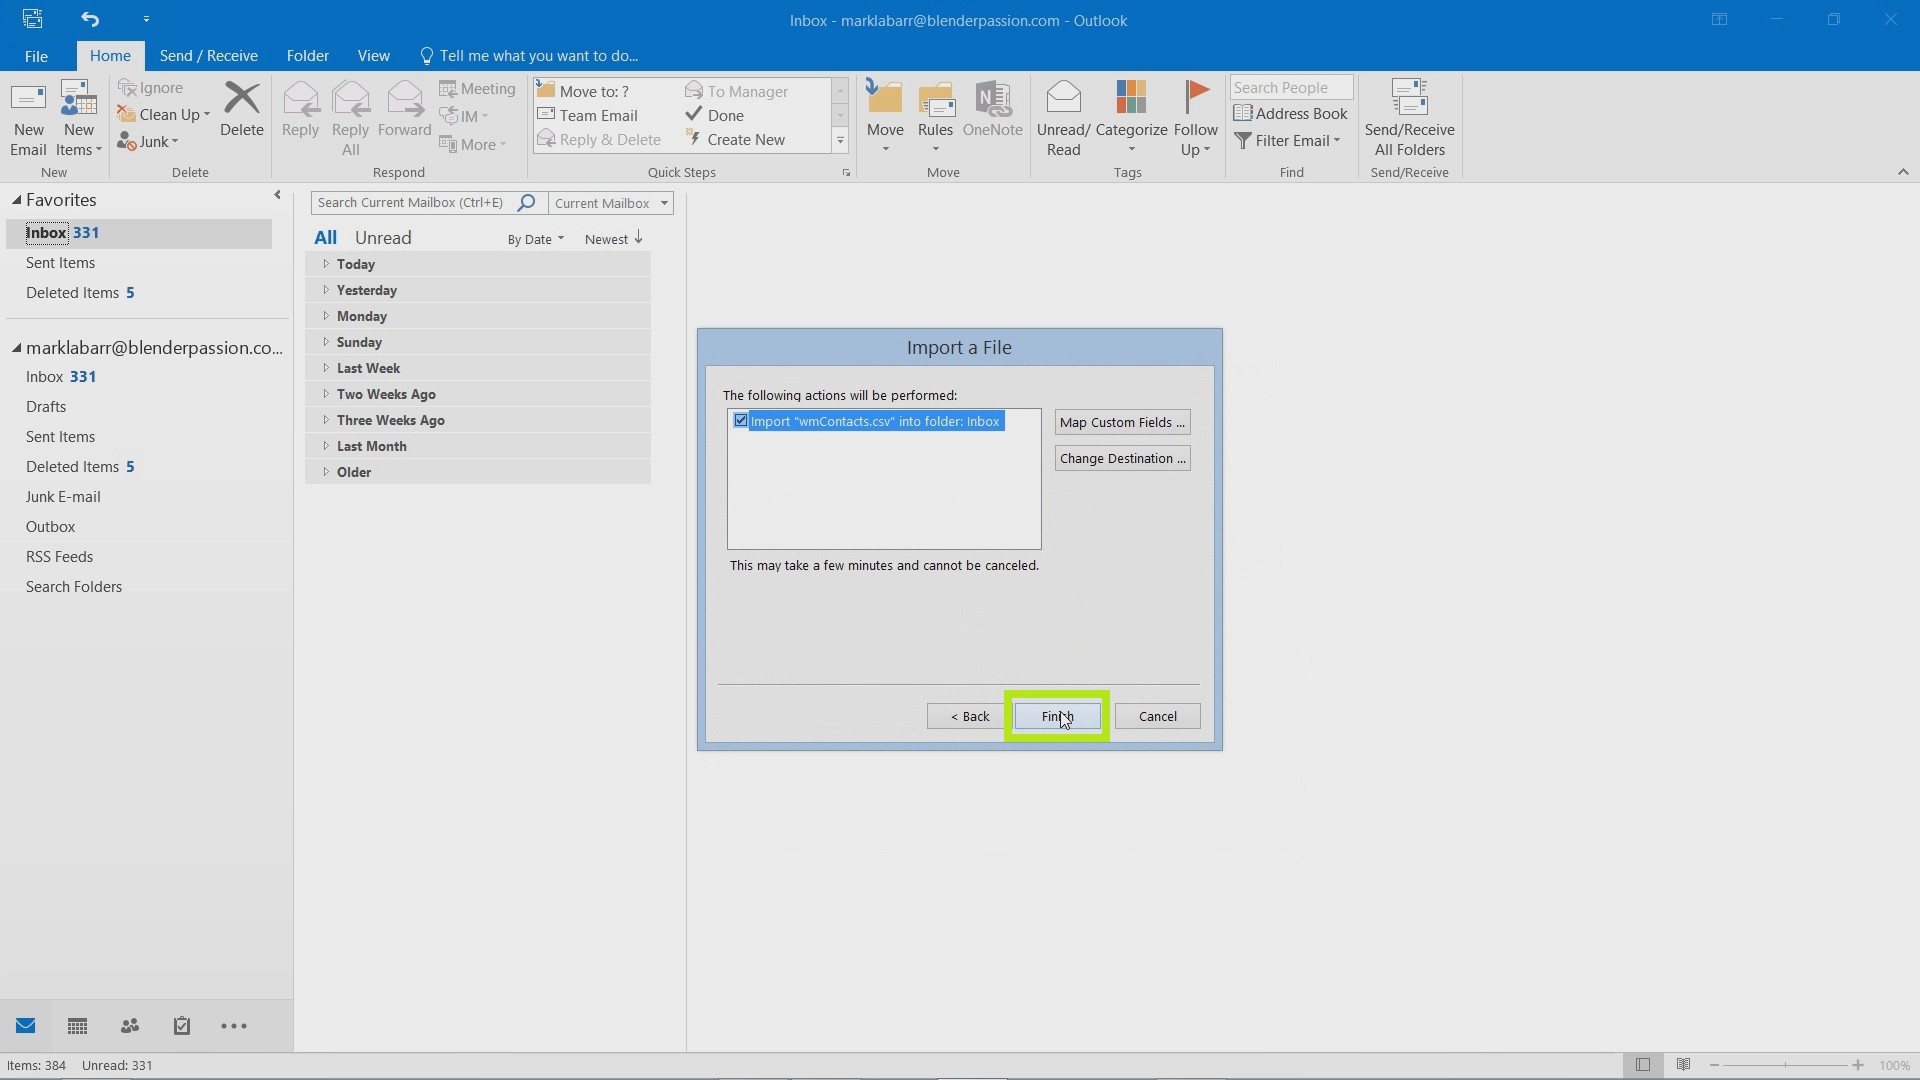Viewport: 1920px width, 1080px height.
Task: Enable Done quick step checkbox
Action: click(x=696, y=115)
